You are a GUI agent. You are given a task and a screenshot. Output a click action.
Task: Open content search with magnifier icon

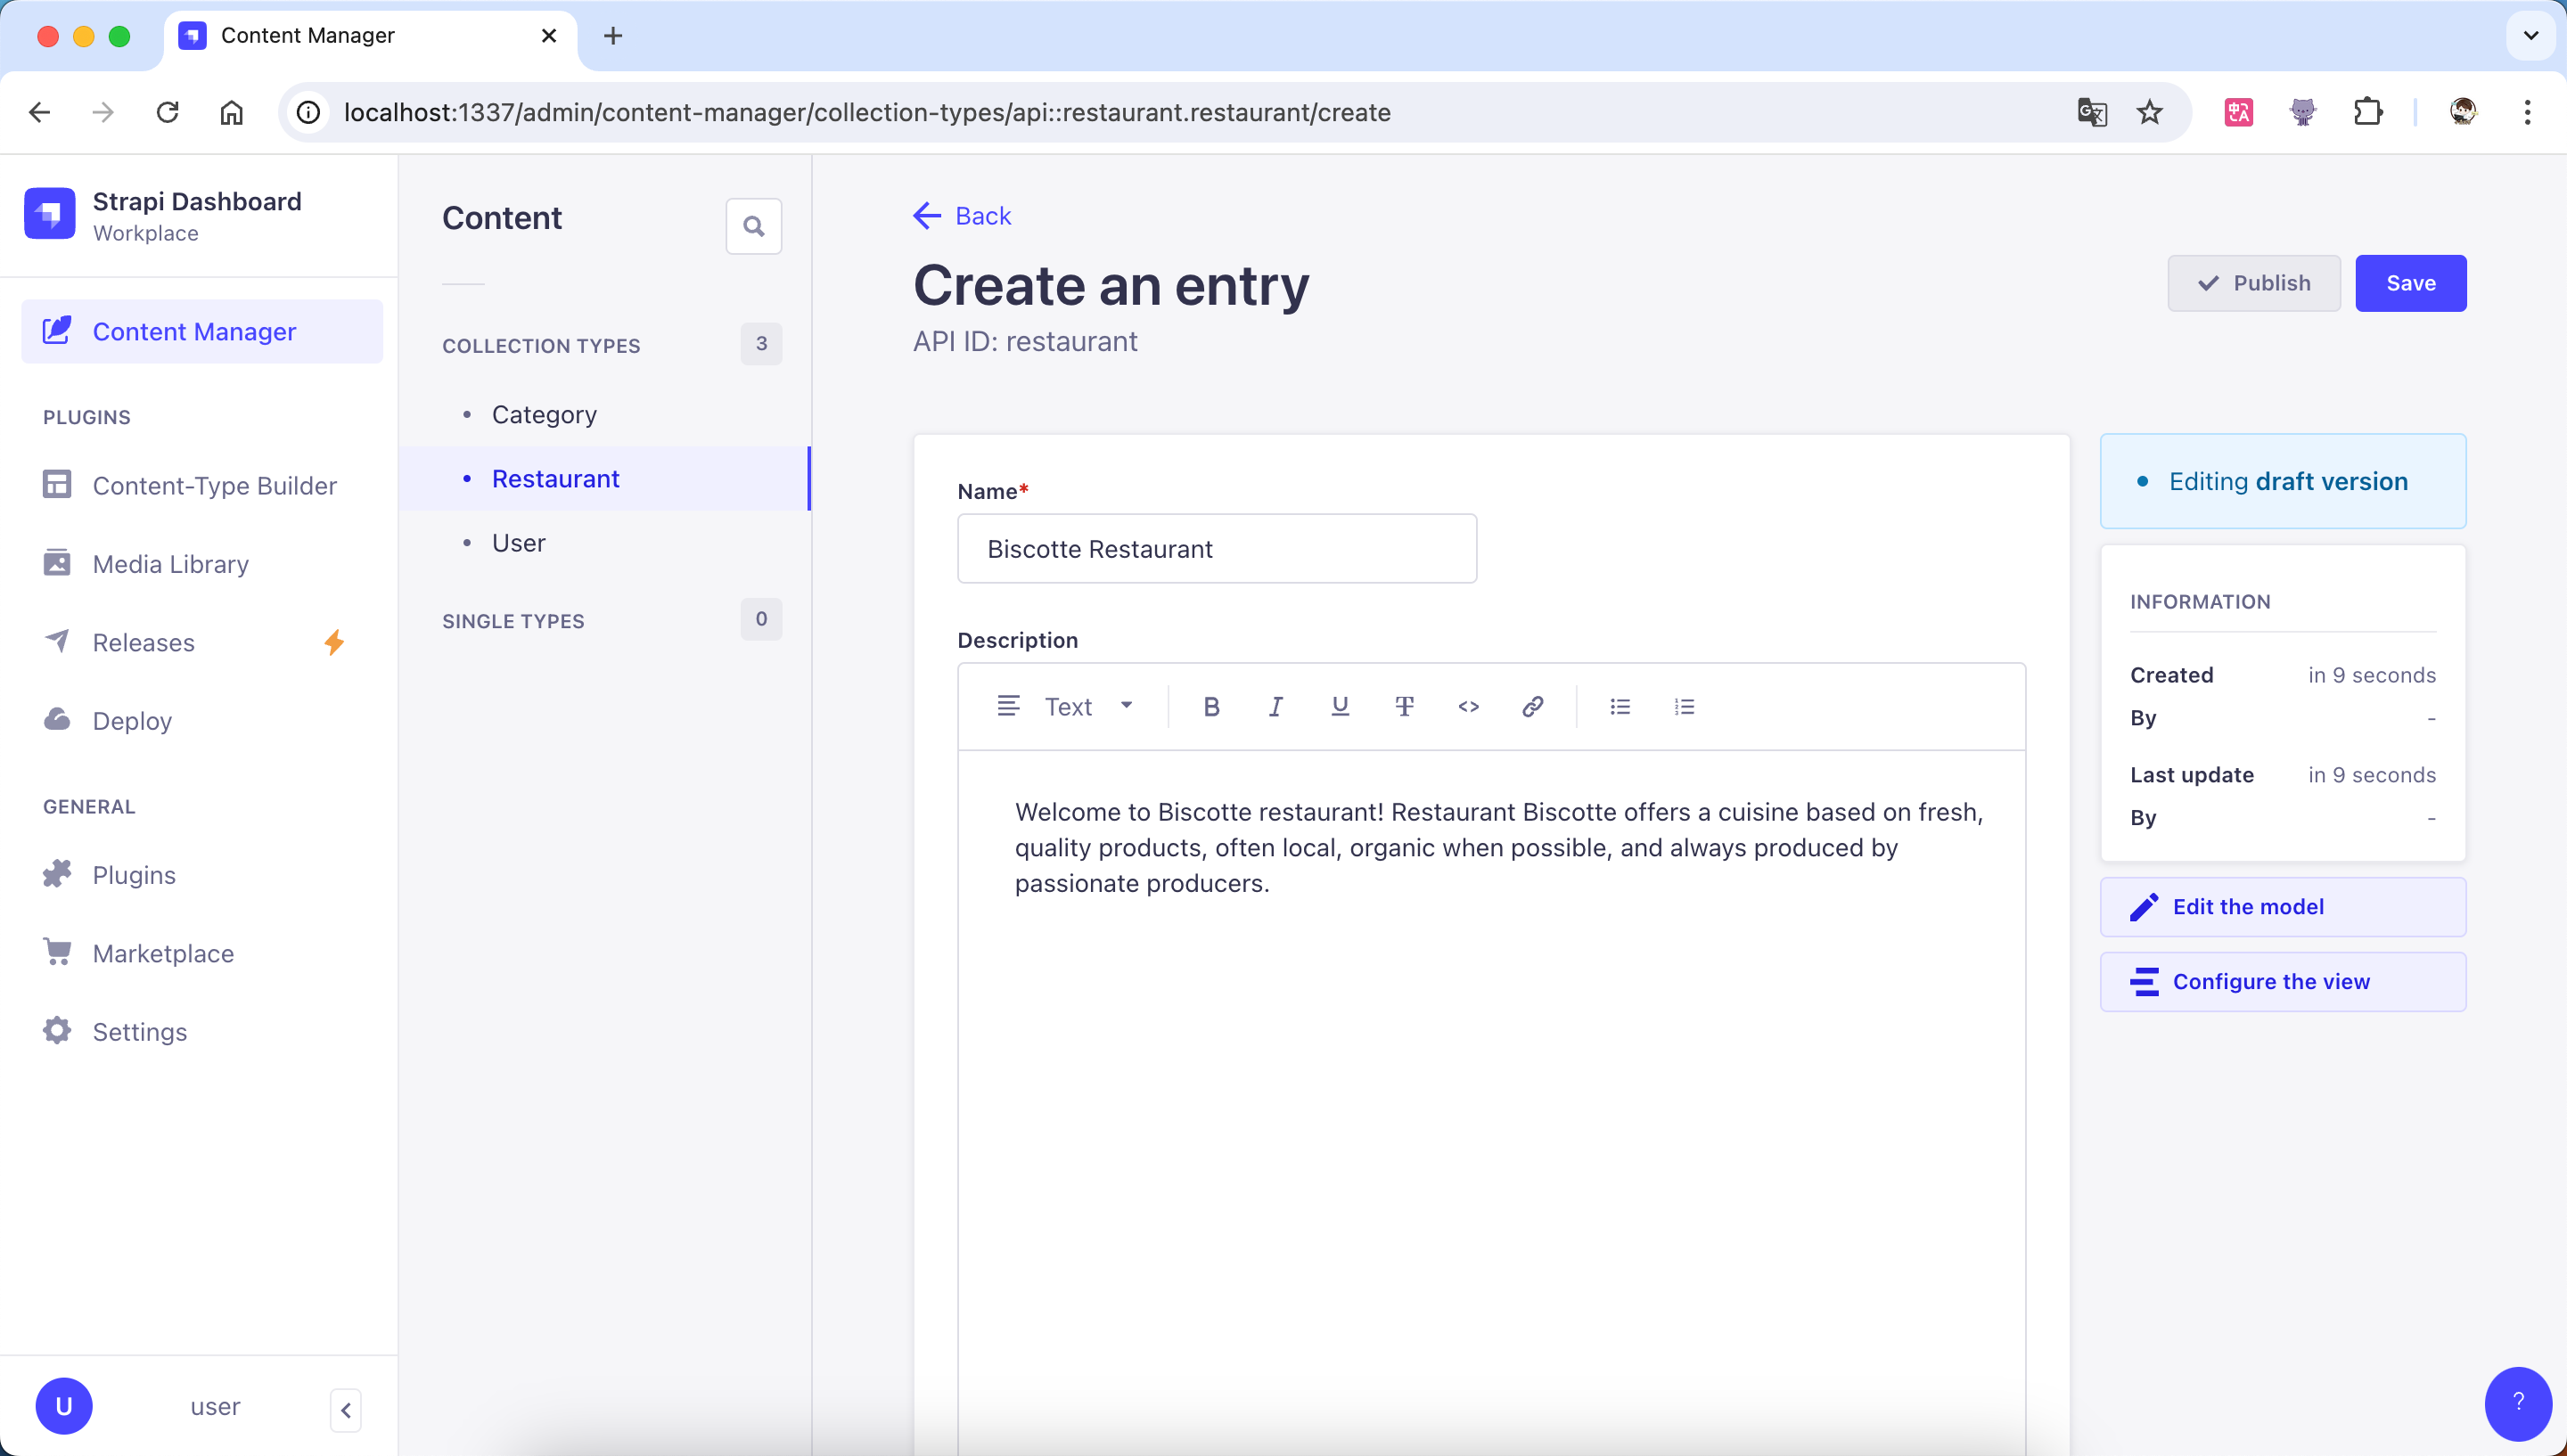click(753, 226)
